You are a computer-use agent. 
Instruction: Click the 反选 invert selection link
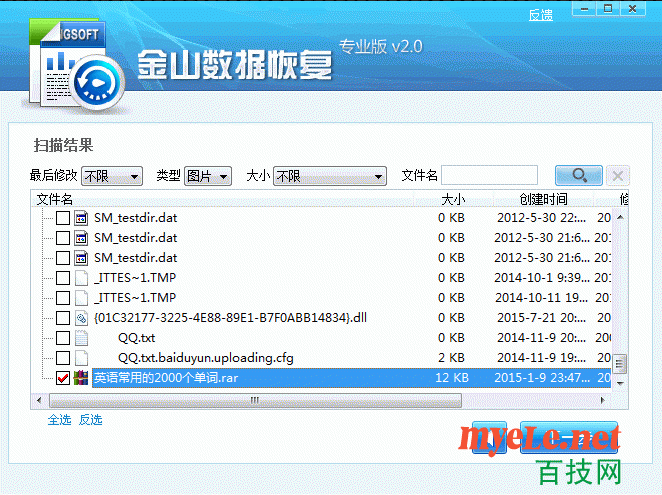click(91, 420)
